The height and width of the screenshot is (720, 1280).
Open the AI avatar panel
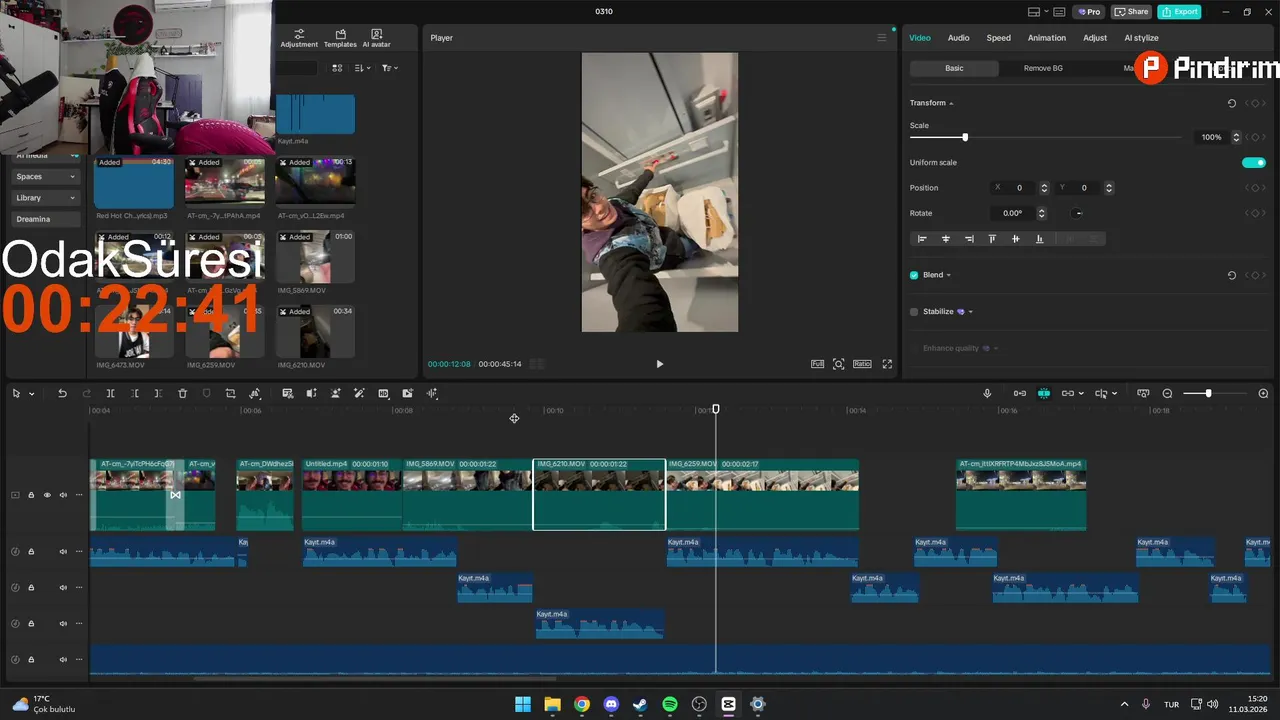point(376,38)
